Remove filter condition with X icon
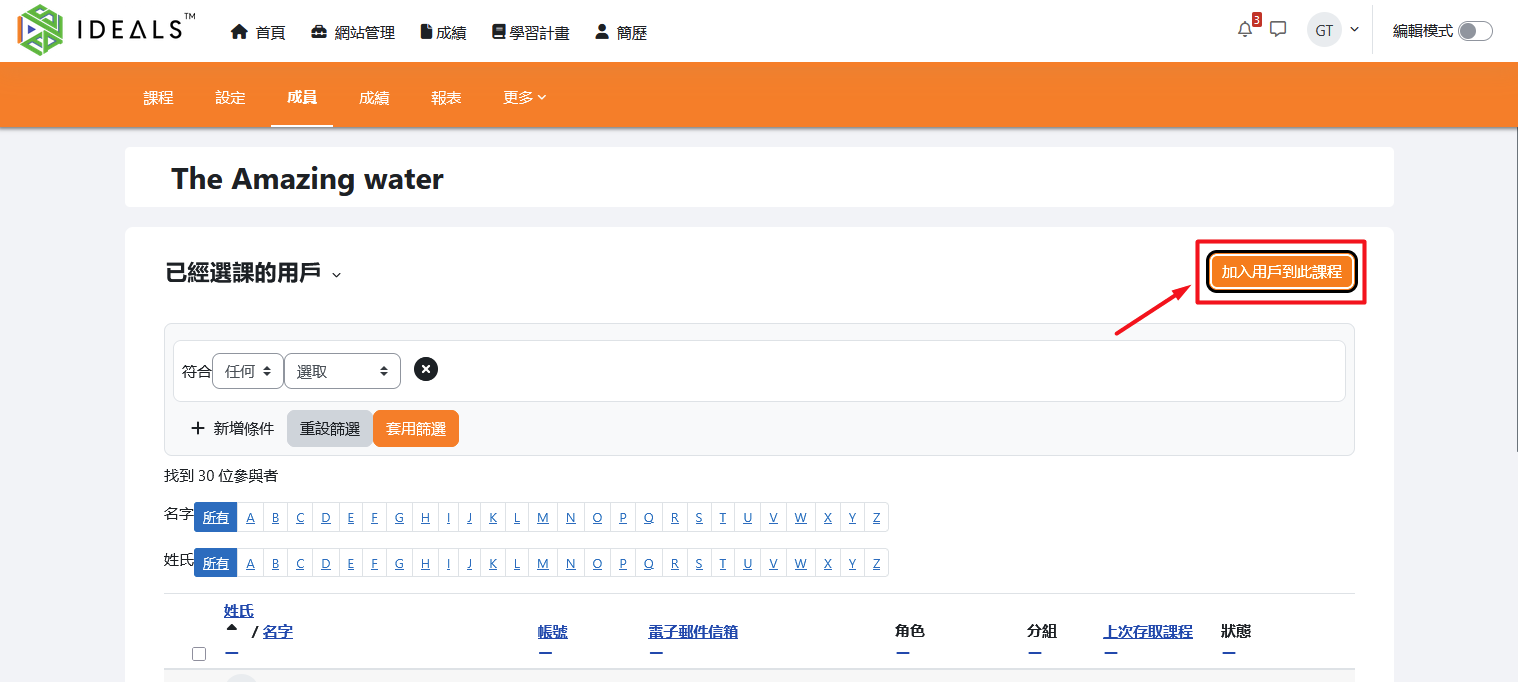Image resolution: width=1518 pixels, height=682 pixels. tap(426, 370)
